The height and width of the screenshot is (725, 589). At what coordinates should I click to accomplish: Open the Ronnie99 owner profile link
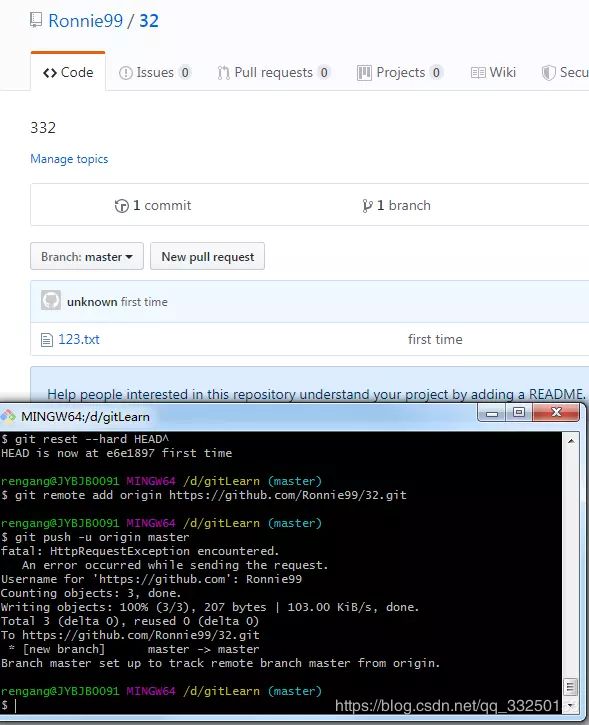pyautogui.click(x=86, y=21)
